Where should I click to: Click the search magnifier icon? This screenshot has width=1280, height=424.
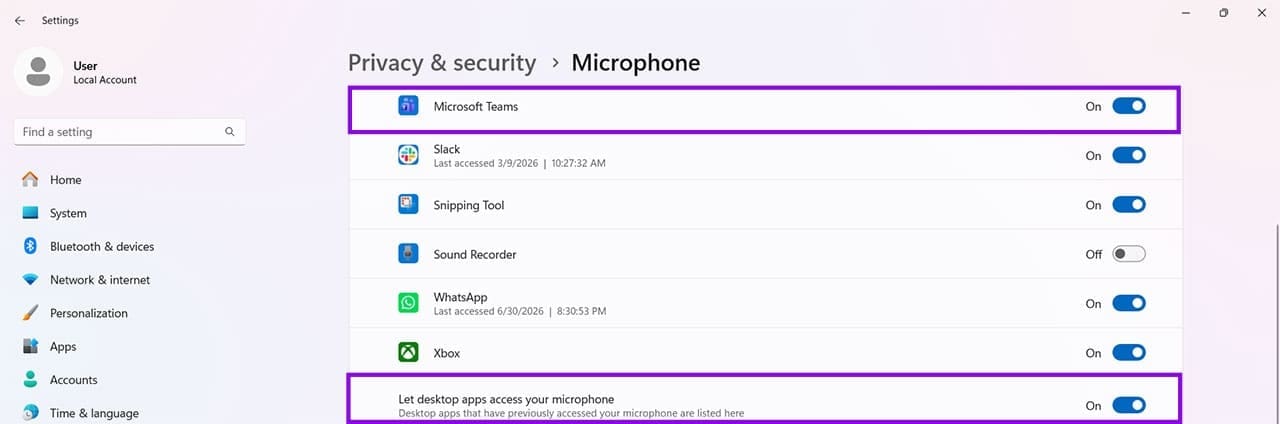[230, 132]
